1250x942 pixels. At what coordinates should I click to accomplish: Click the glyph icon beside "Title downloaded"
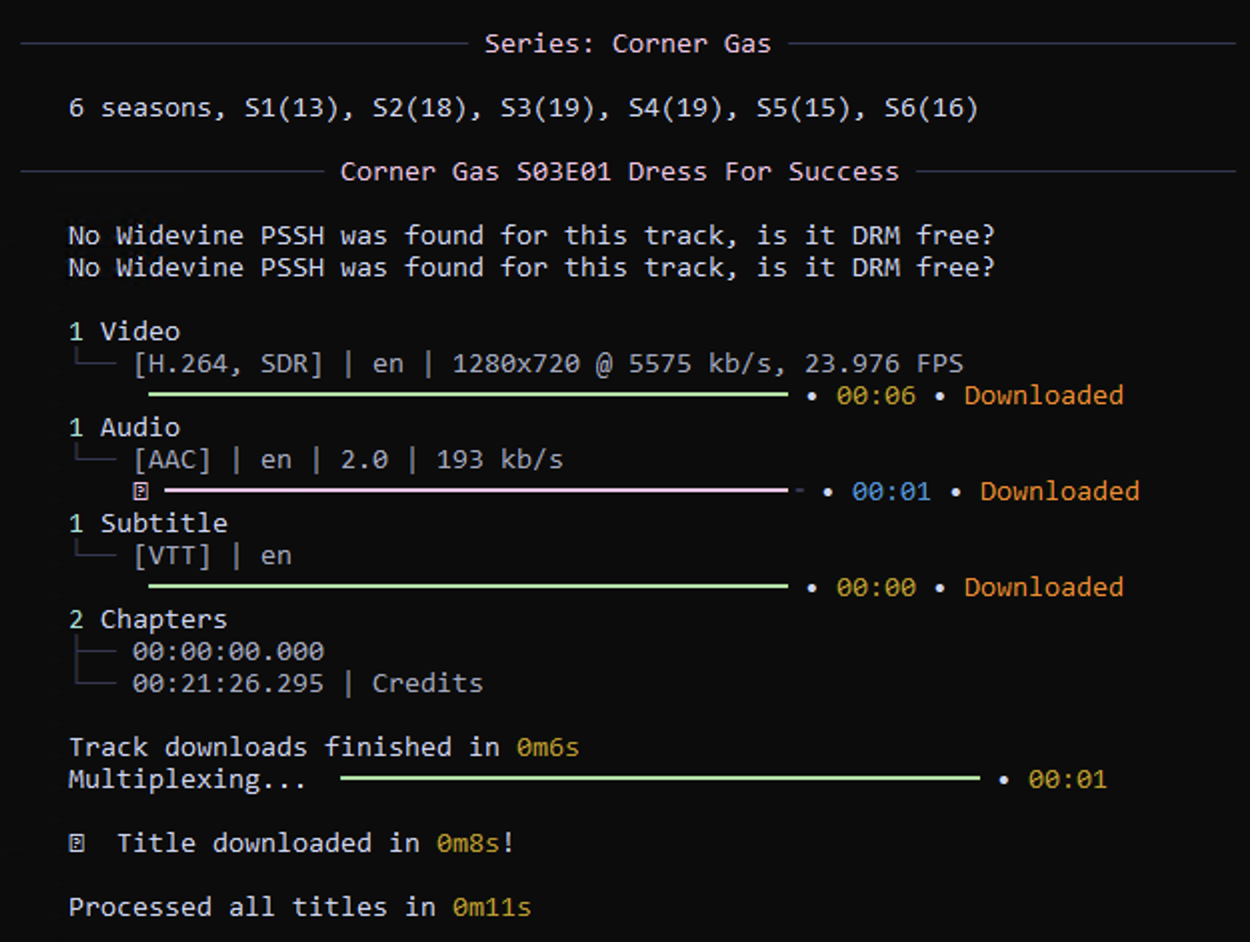point(77,843)
